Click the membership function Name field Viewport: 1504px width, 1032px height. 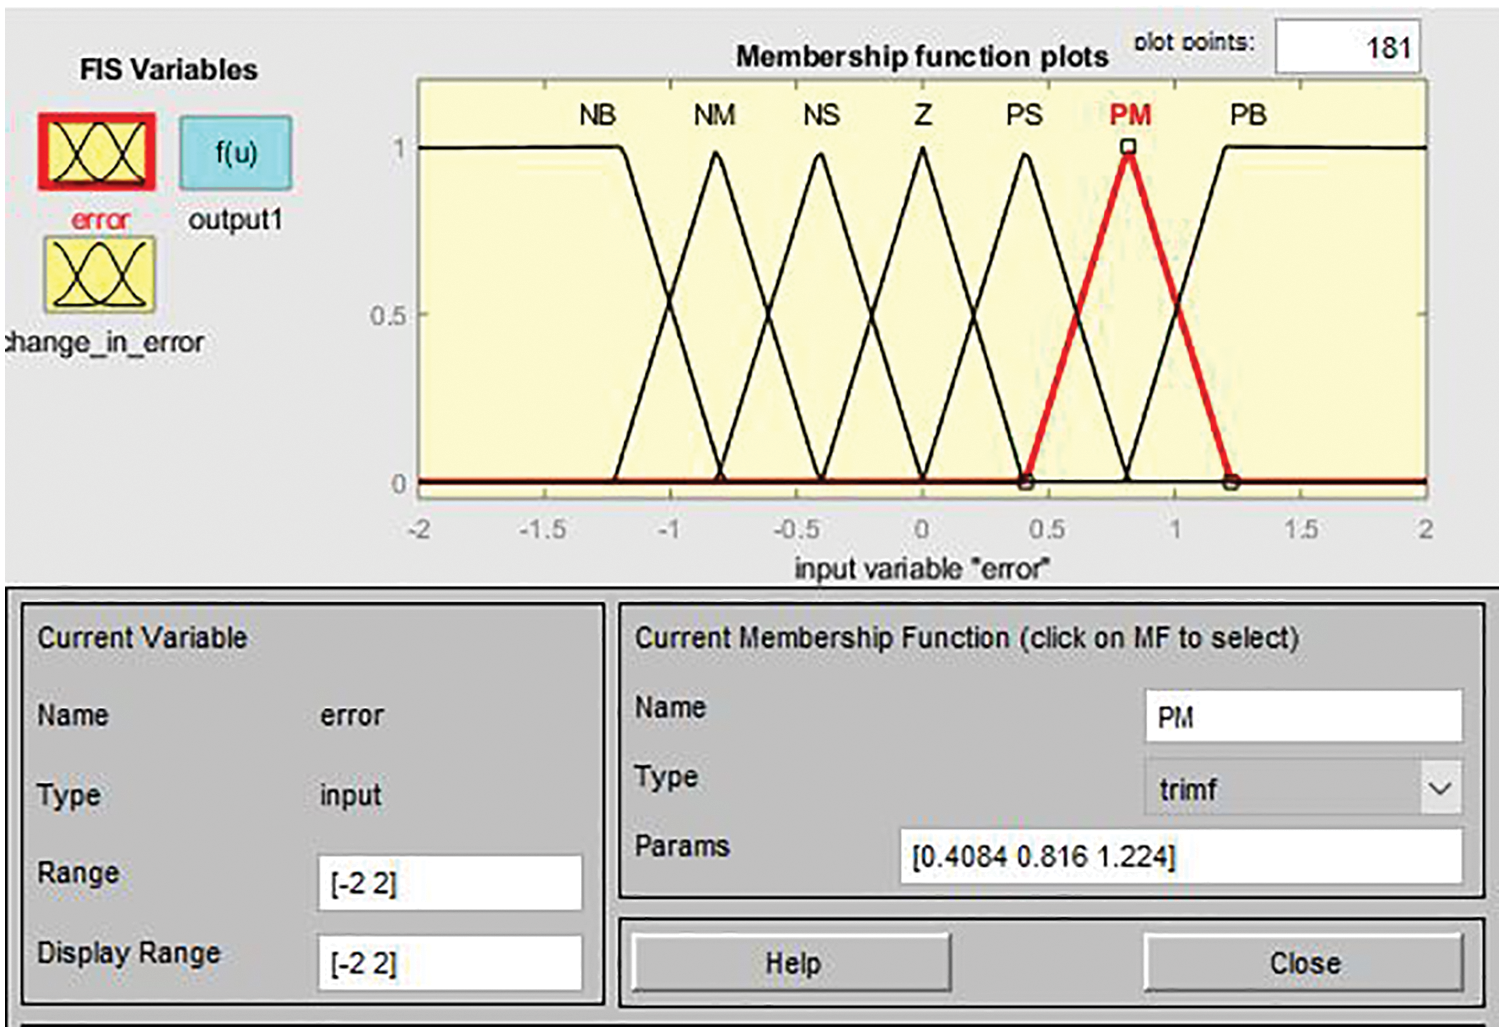point(1302,717)
